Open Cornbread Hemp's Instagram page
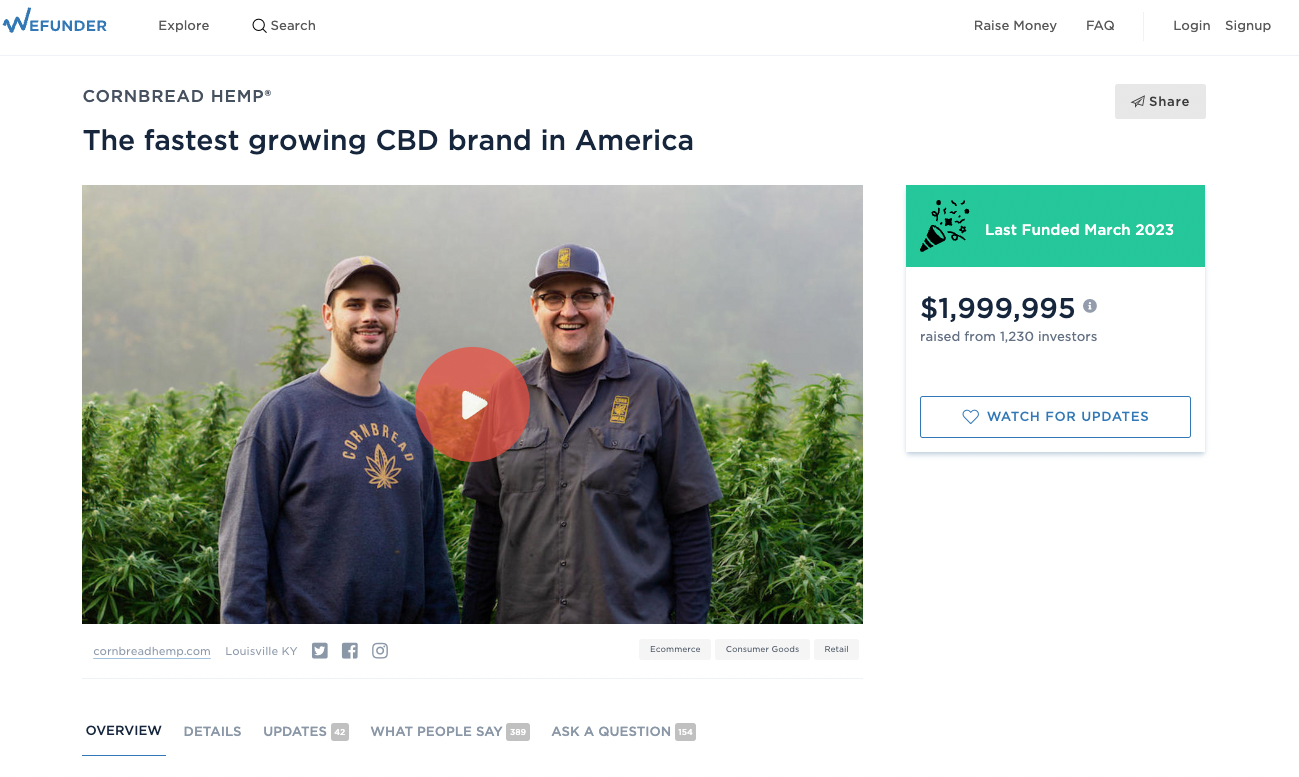The height and width of the screenshot is (777, 1299). [x=380, y=651]
